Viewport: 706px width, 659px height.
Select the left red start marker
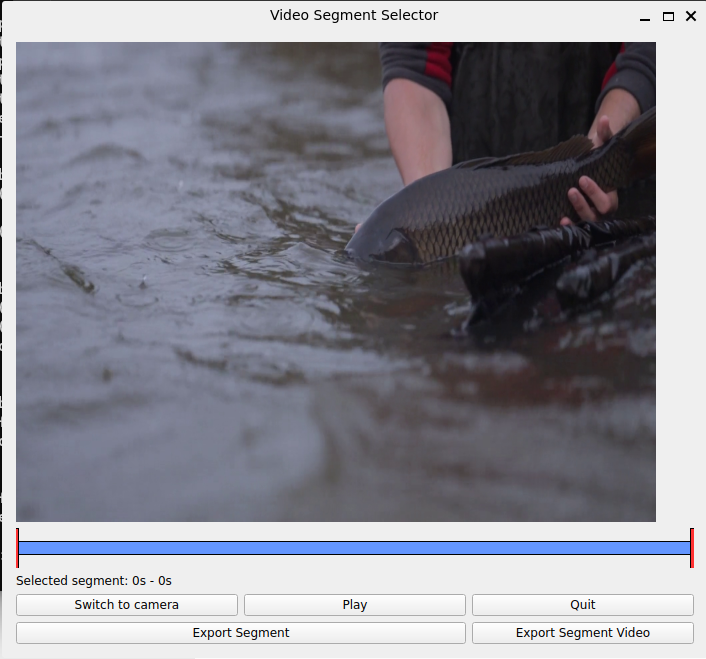pyautogui.click(x=18, y=548)
